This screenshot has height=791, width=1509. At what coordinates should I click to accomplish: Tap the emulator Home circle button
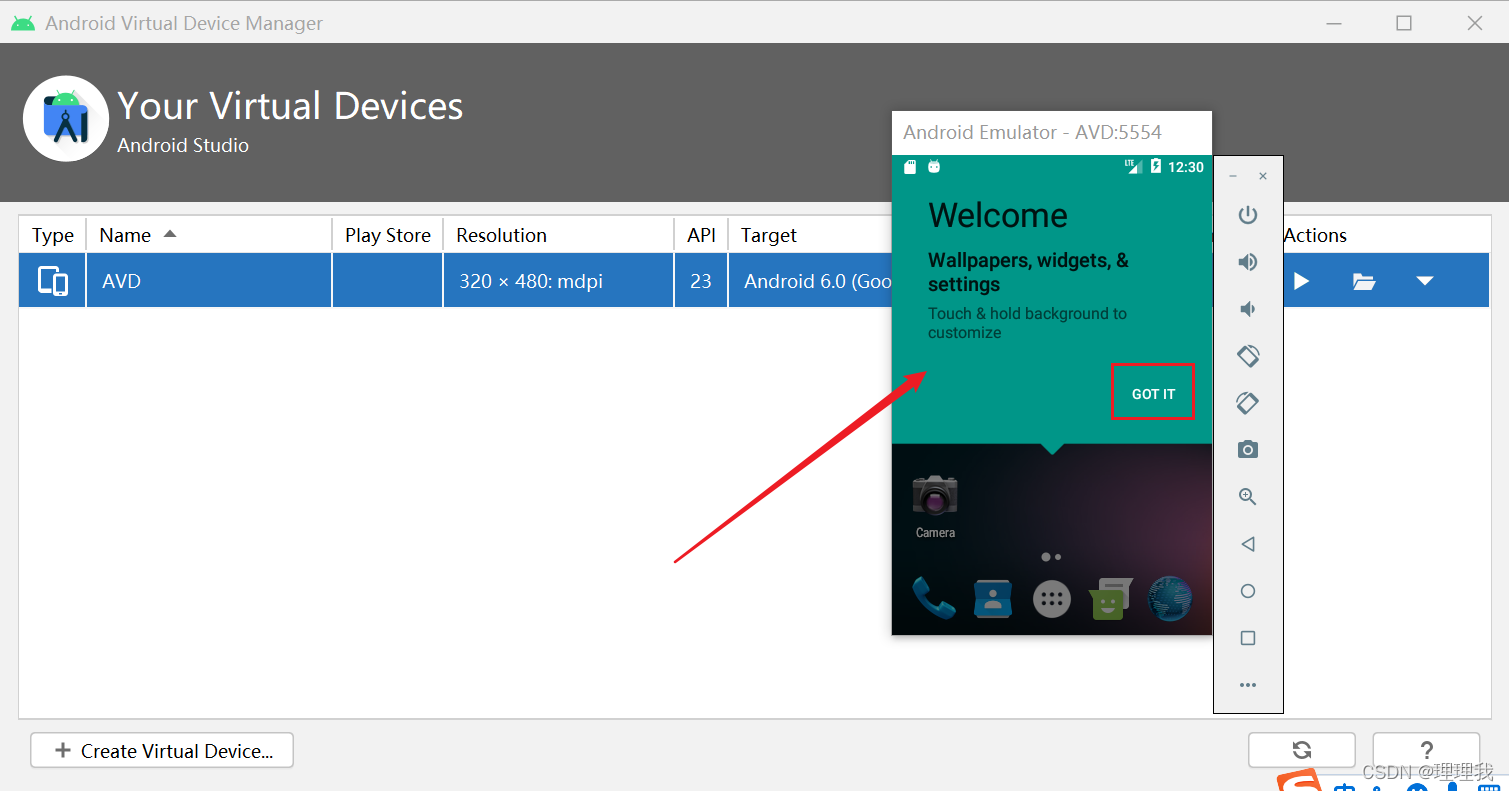(1247, 591)
